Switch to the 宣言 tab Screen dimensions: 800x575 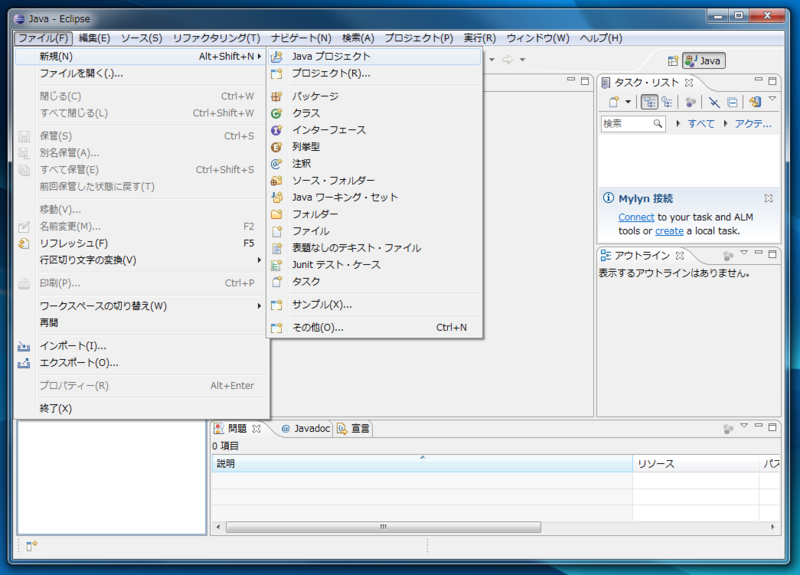tap(353, 429)
